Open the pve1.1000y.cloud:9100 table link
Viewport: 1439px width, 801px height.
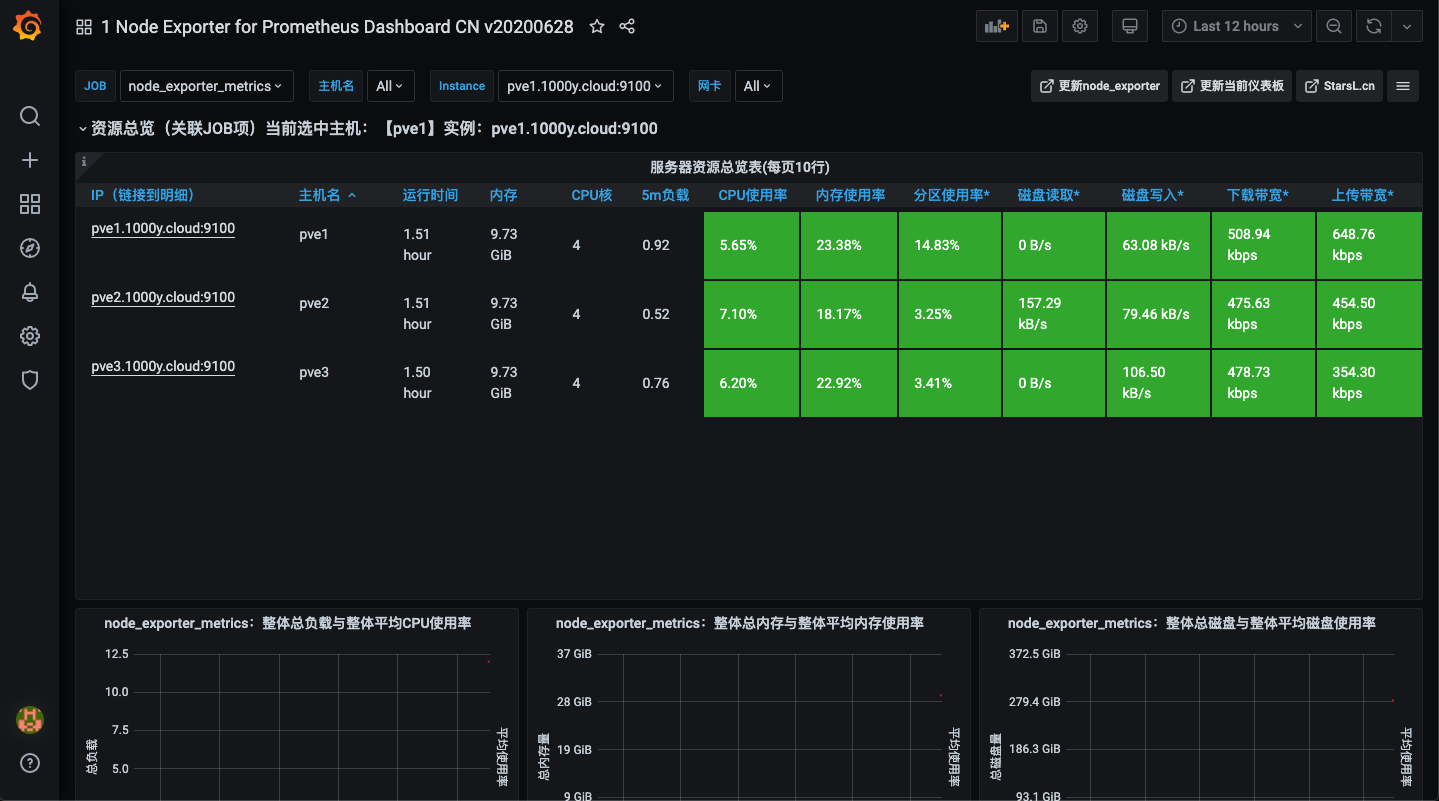point(163,229)
